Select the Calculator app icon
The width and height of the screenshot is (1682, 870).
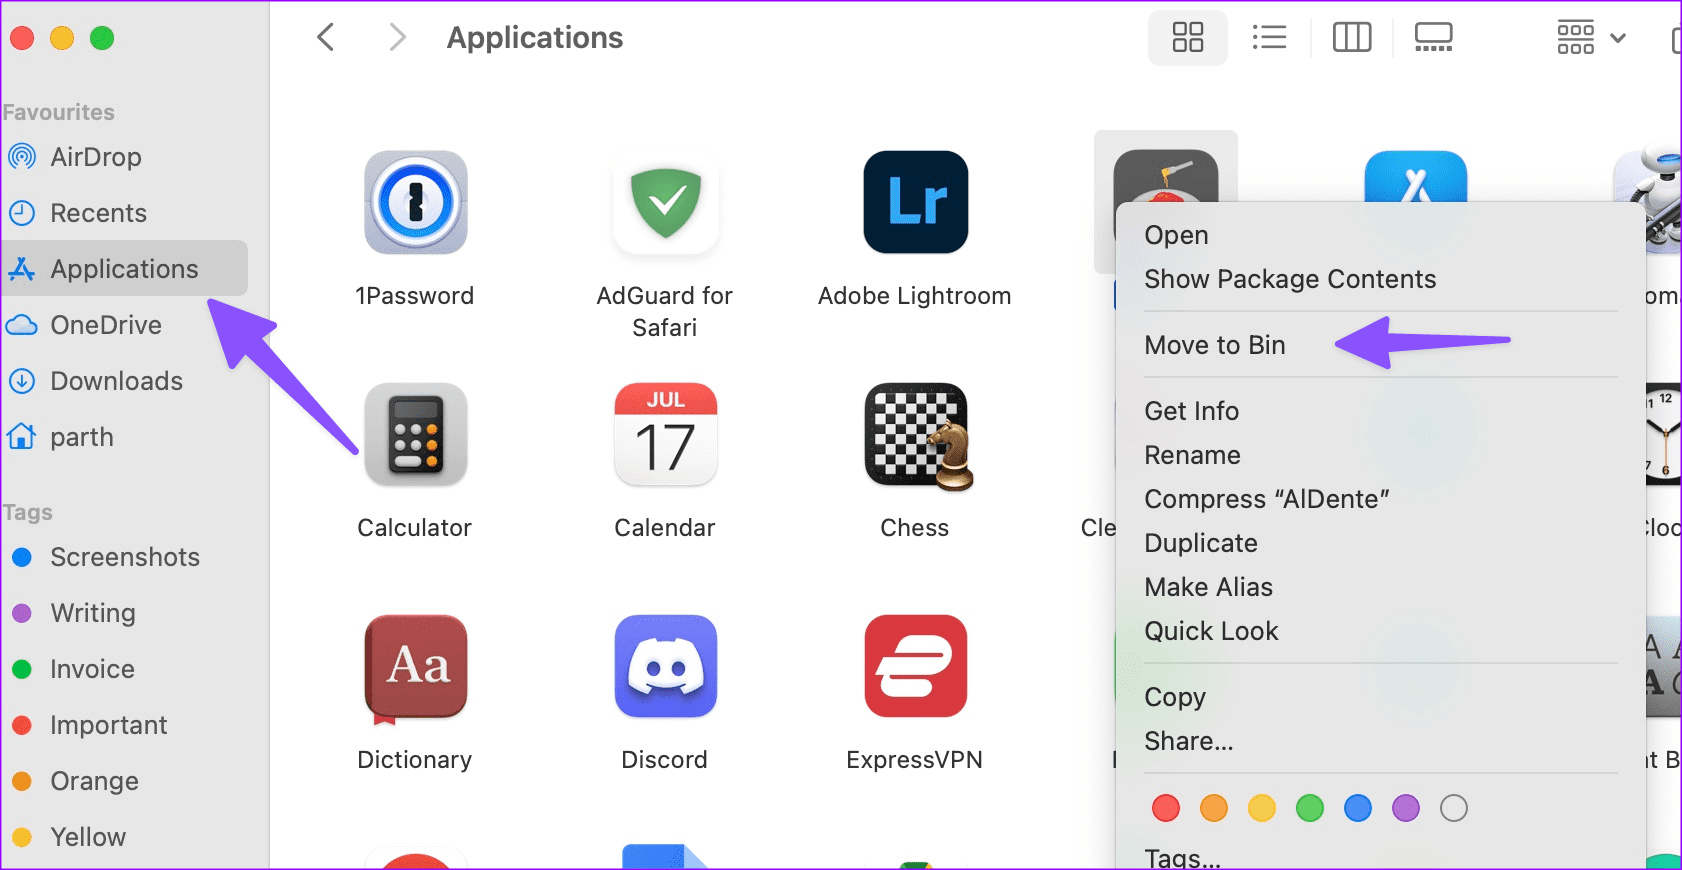click(x=415, y=435)
